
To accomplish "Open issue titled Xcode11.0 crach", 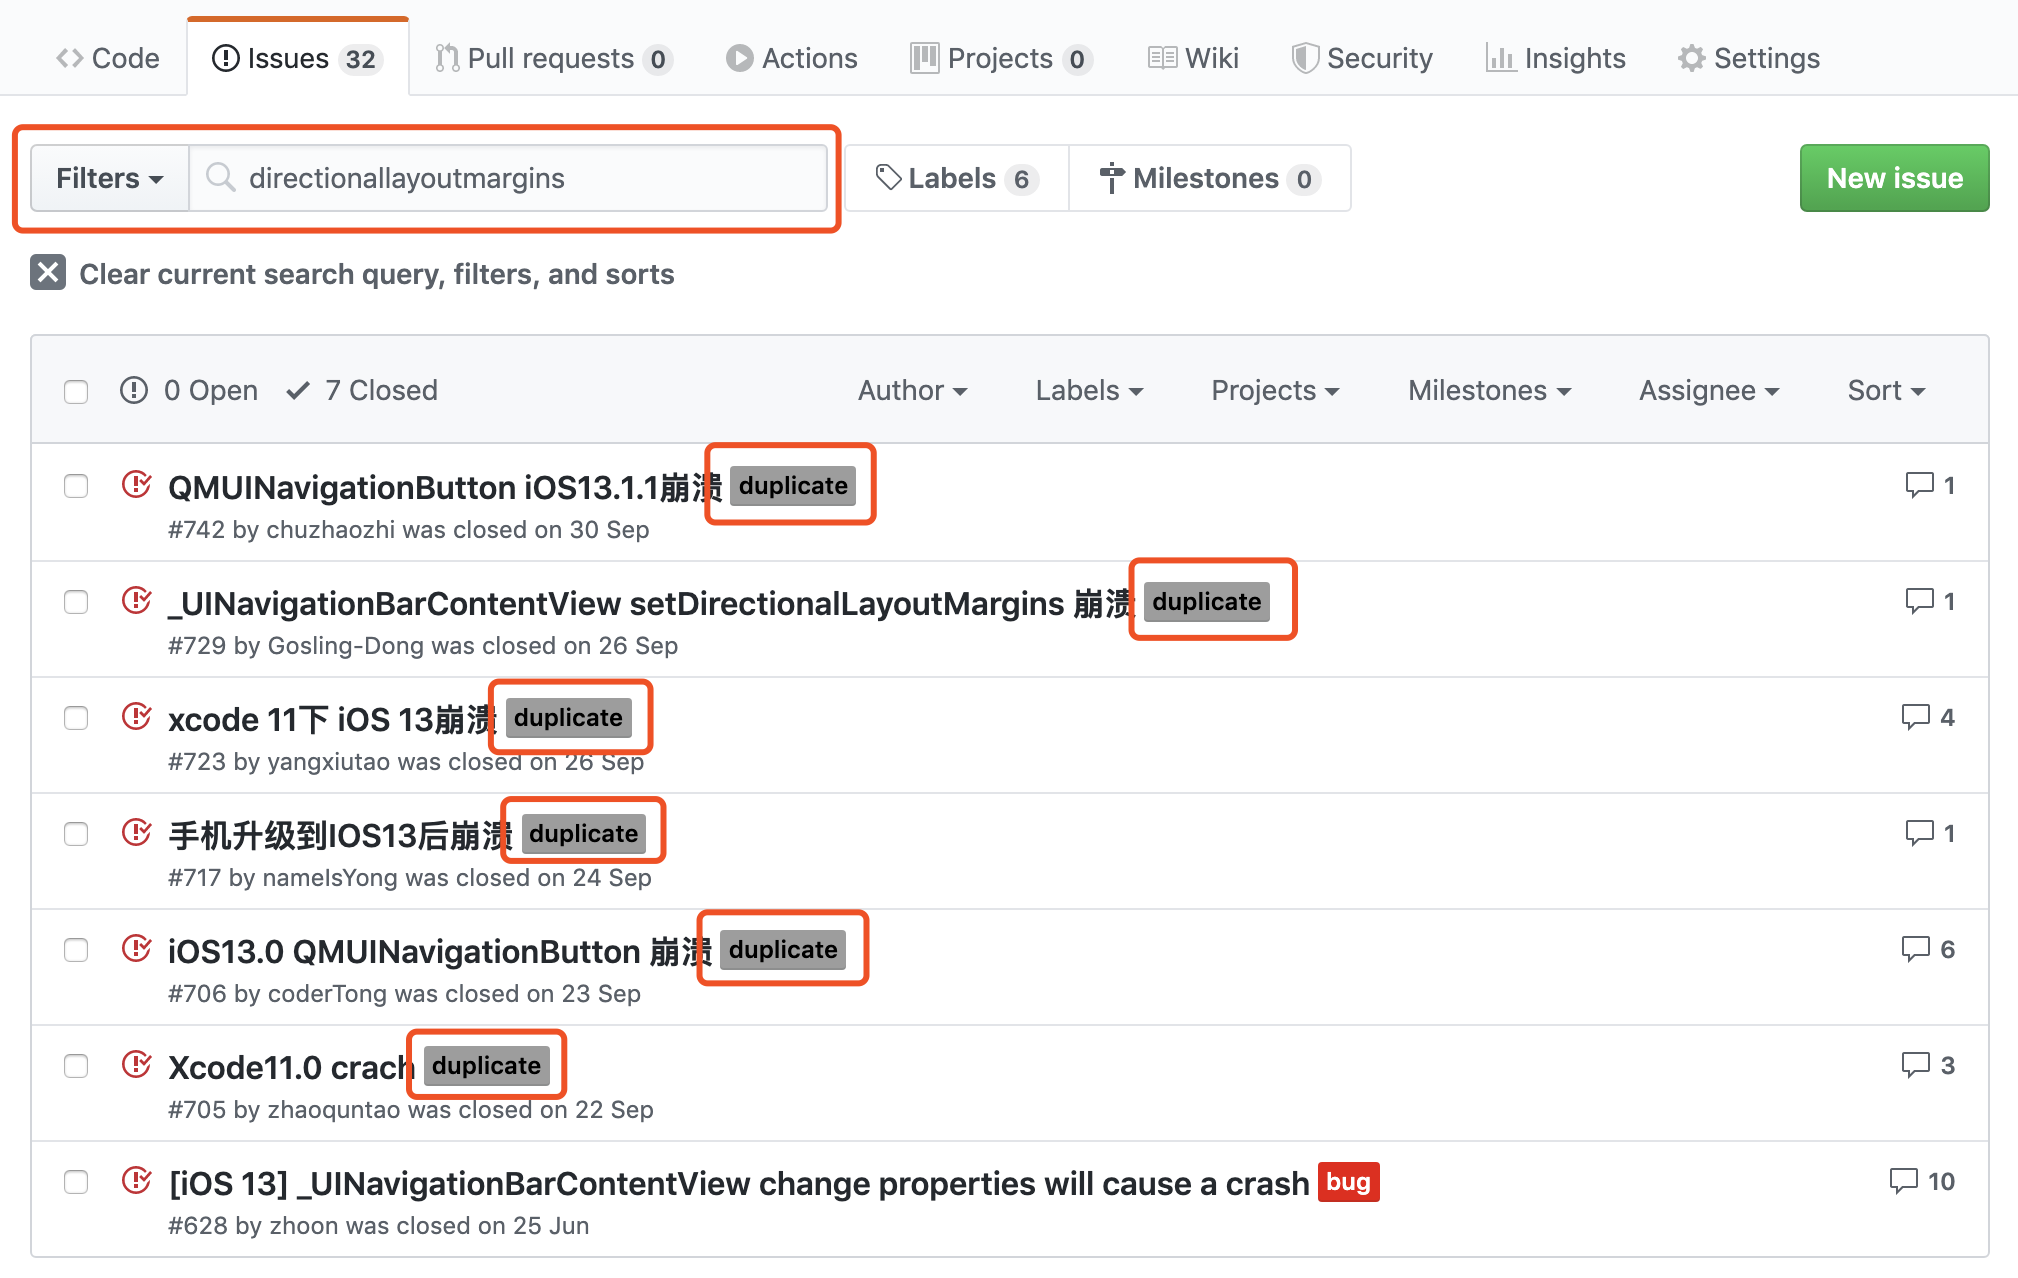I will [290, 1067].
